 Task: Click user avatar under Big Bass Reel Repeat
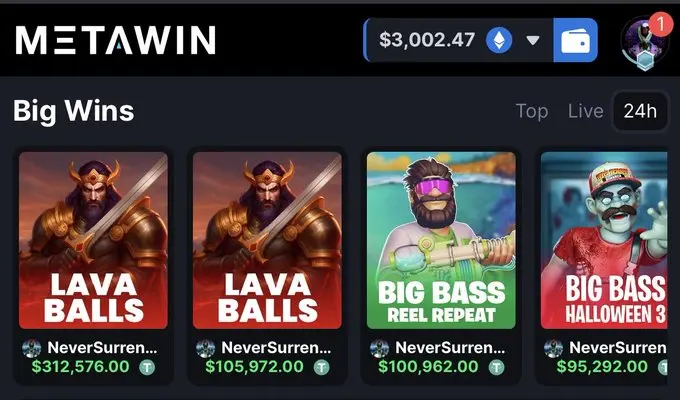pyautogui.click(x=379, y=348)
